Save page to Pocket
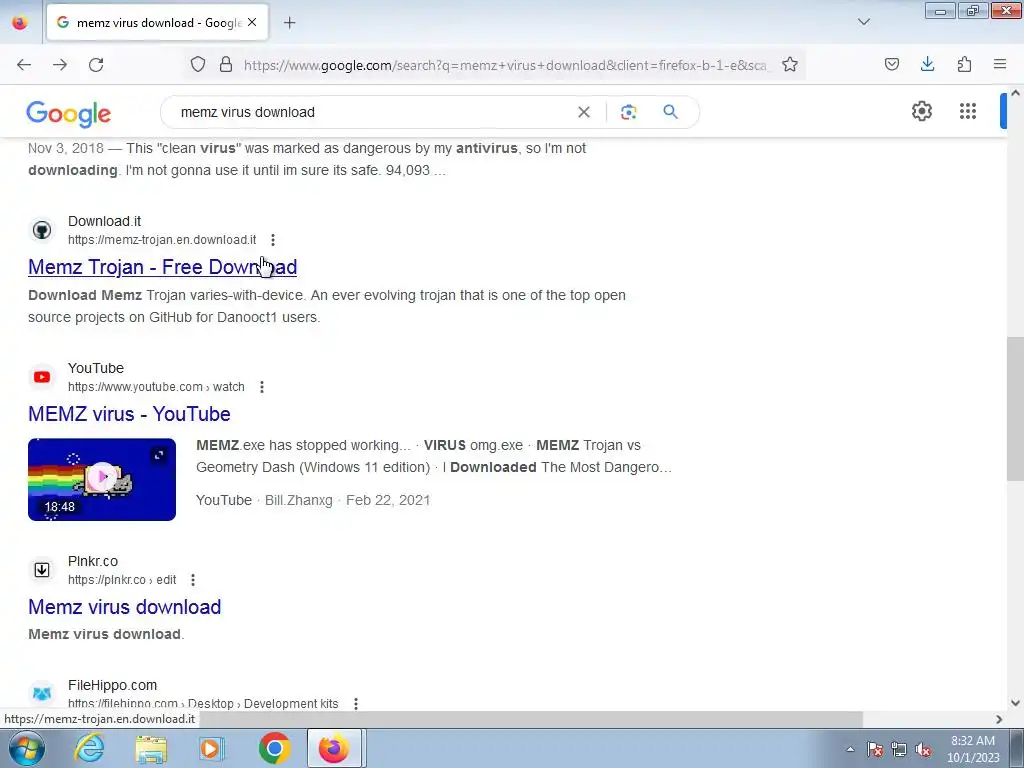 pyautogui.click(x=892, y=64)
